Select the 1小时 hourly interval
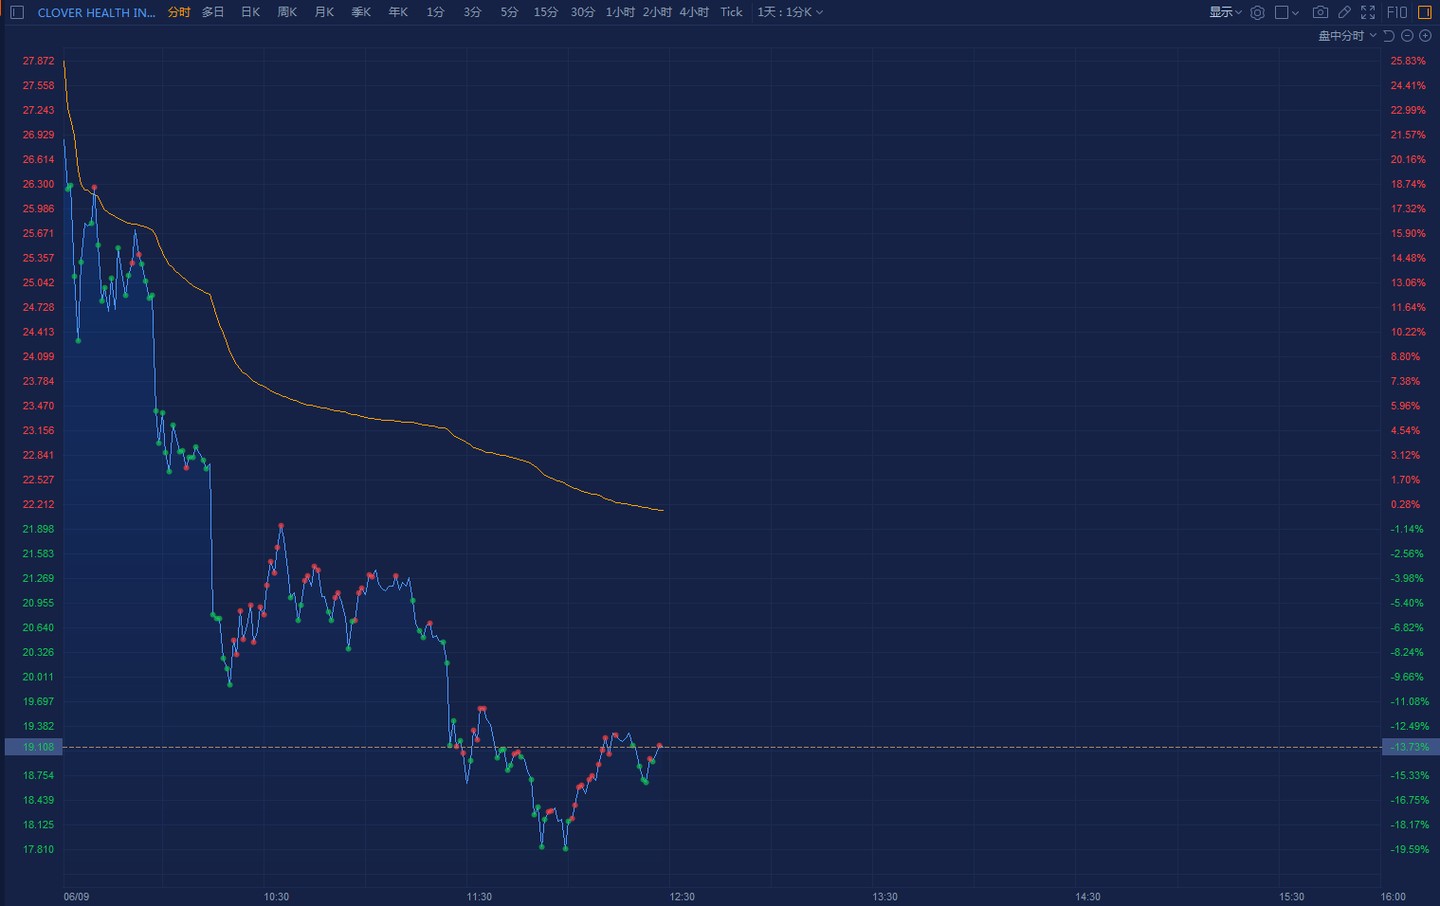The width and height of the screenshot is (1440, 906). click(x=620, y=12)
